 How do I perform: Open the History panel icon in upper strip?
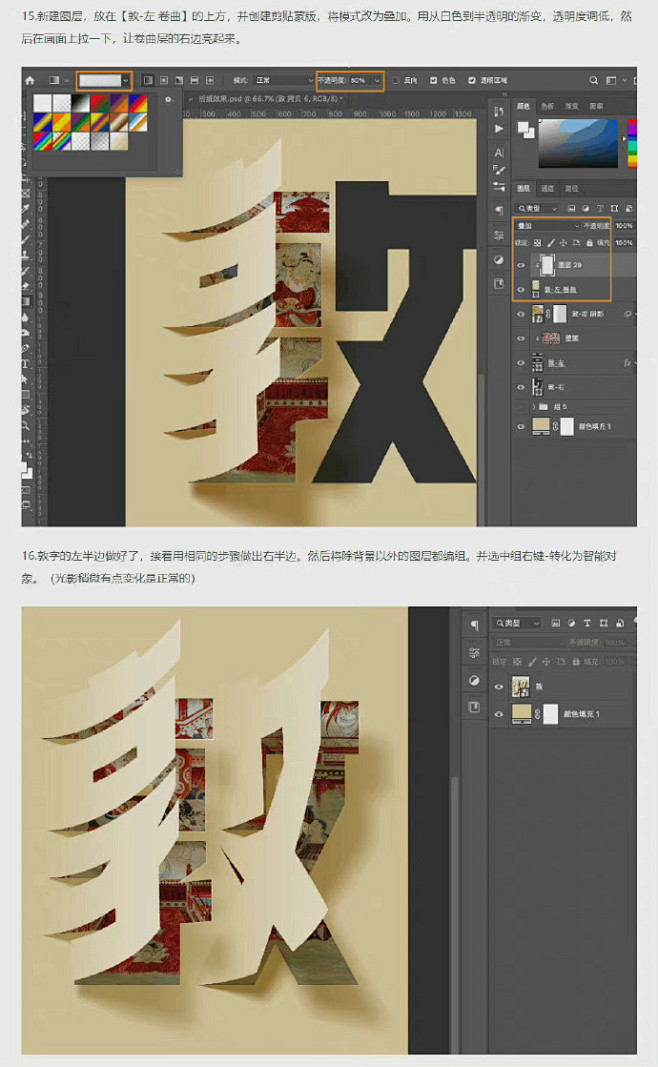tap(499, 111)
